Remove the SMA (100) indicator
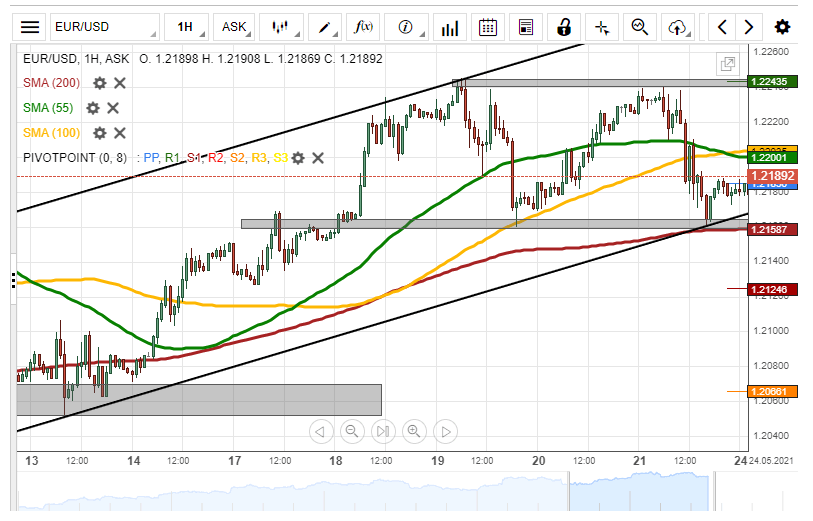The height and width of the screenshot is (521, 813). (120, 133)
